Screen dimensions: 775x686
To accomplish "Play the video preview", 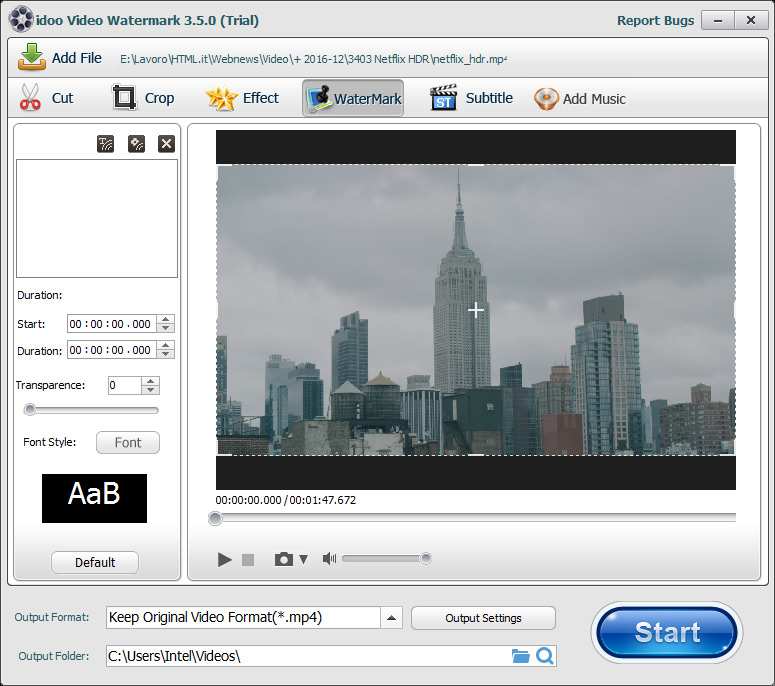I will [225, 559].
